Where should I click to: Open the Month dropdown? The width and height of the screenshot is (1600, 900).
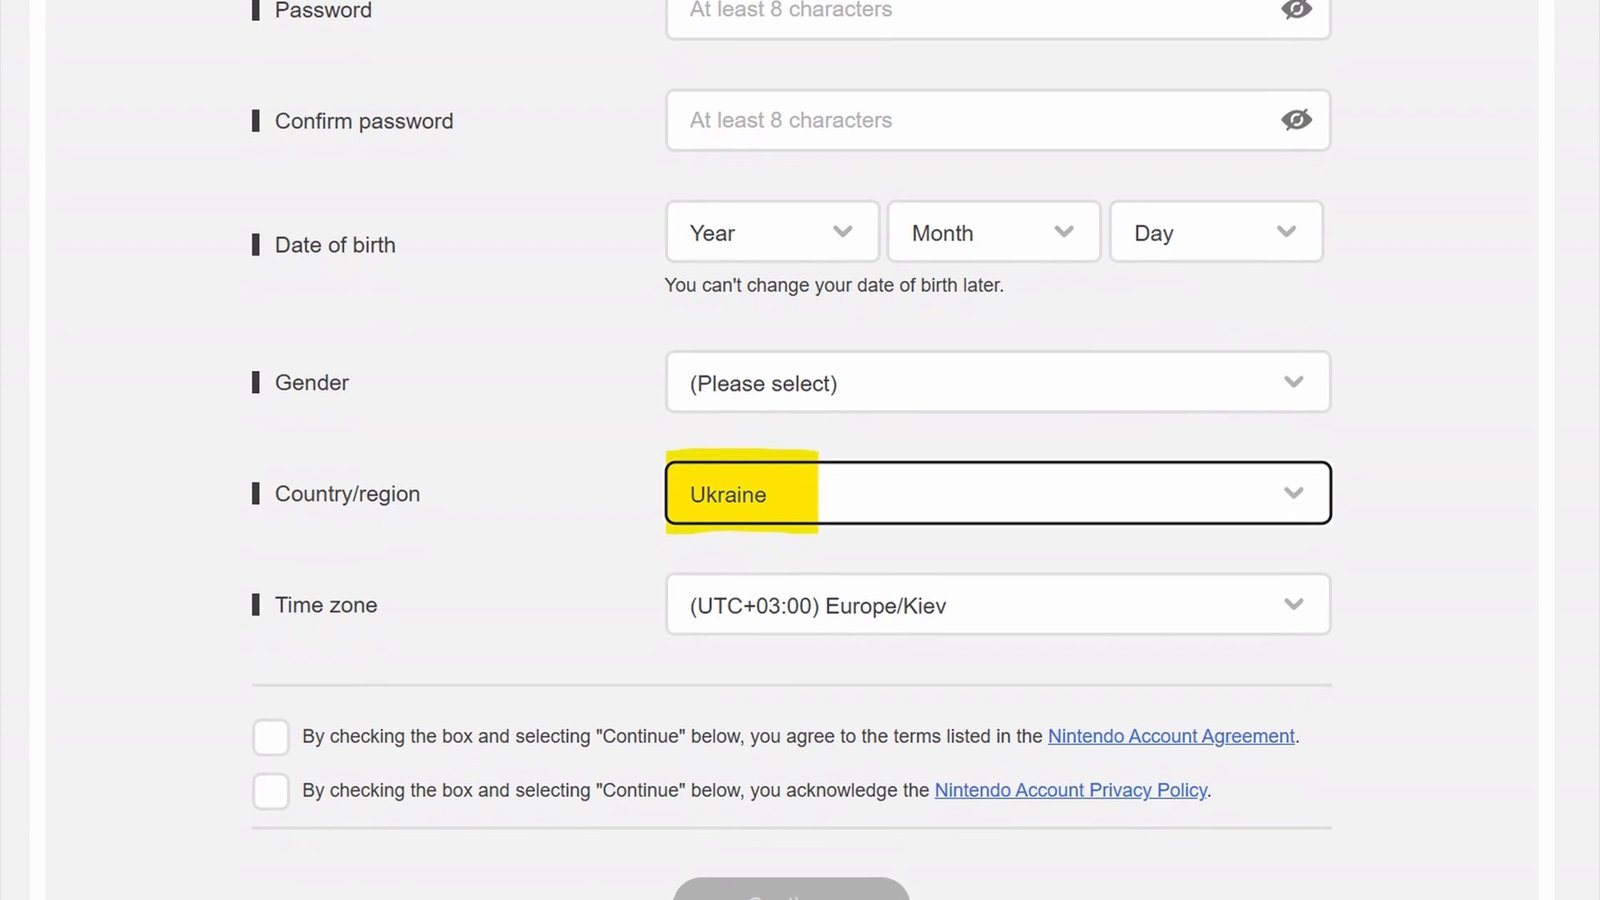(x=994, y=232)
